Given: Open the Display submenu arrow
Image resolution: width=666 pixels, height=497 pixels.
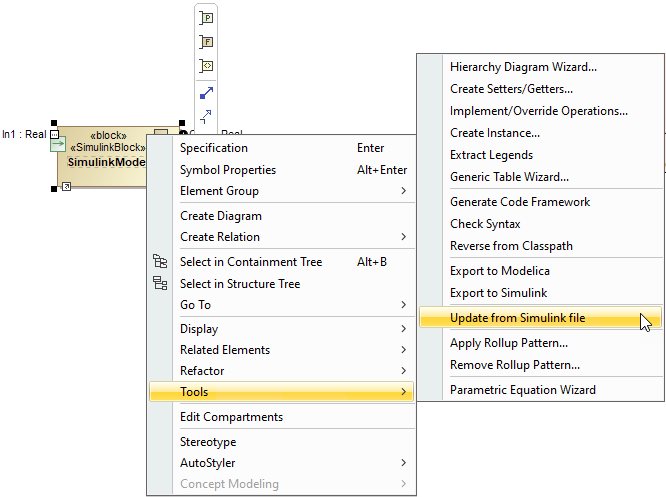Looking at the screenshot, I should [x=404, y=329].
